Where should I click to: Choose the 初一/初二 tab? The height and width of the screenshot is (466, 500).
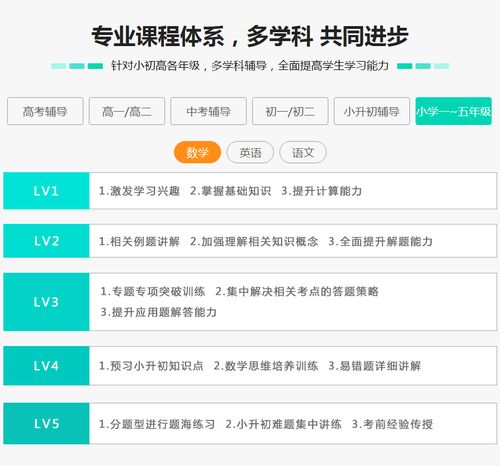(x=290, y=111)
